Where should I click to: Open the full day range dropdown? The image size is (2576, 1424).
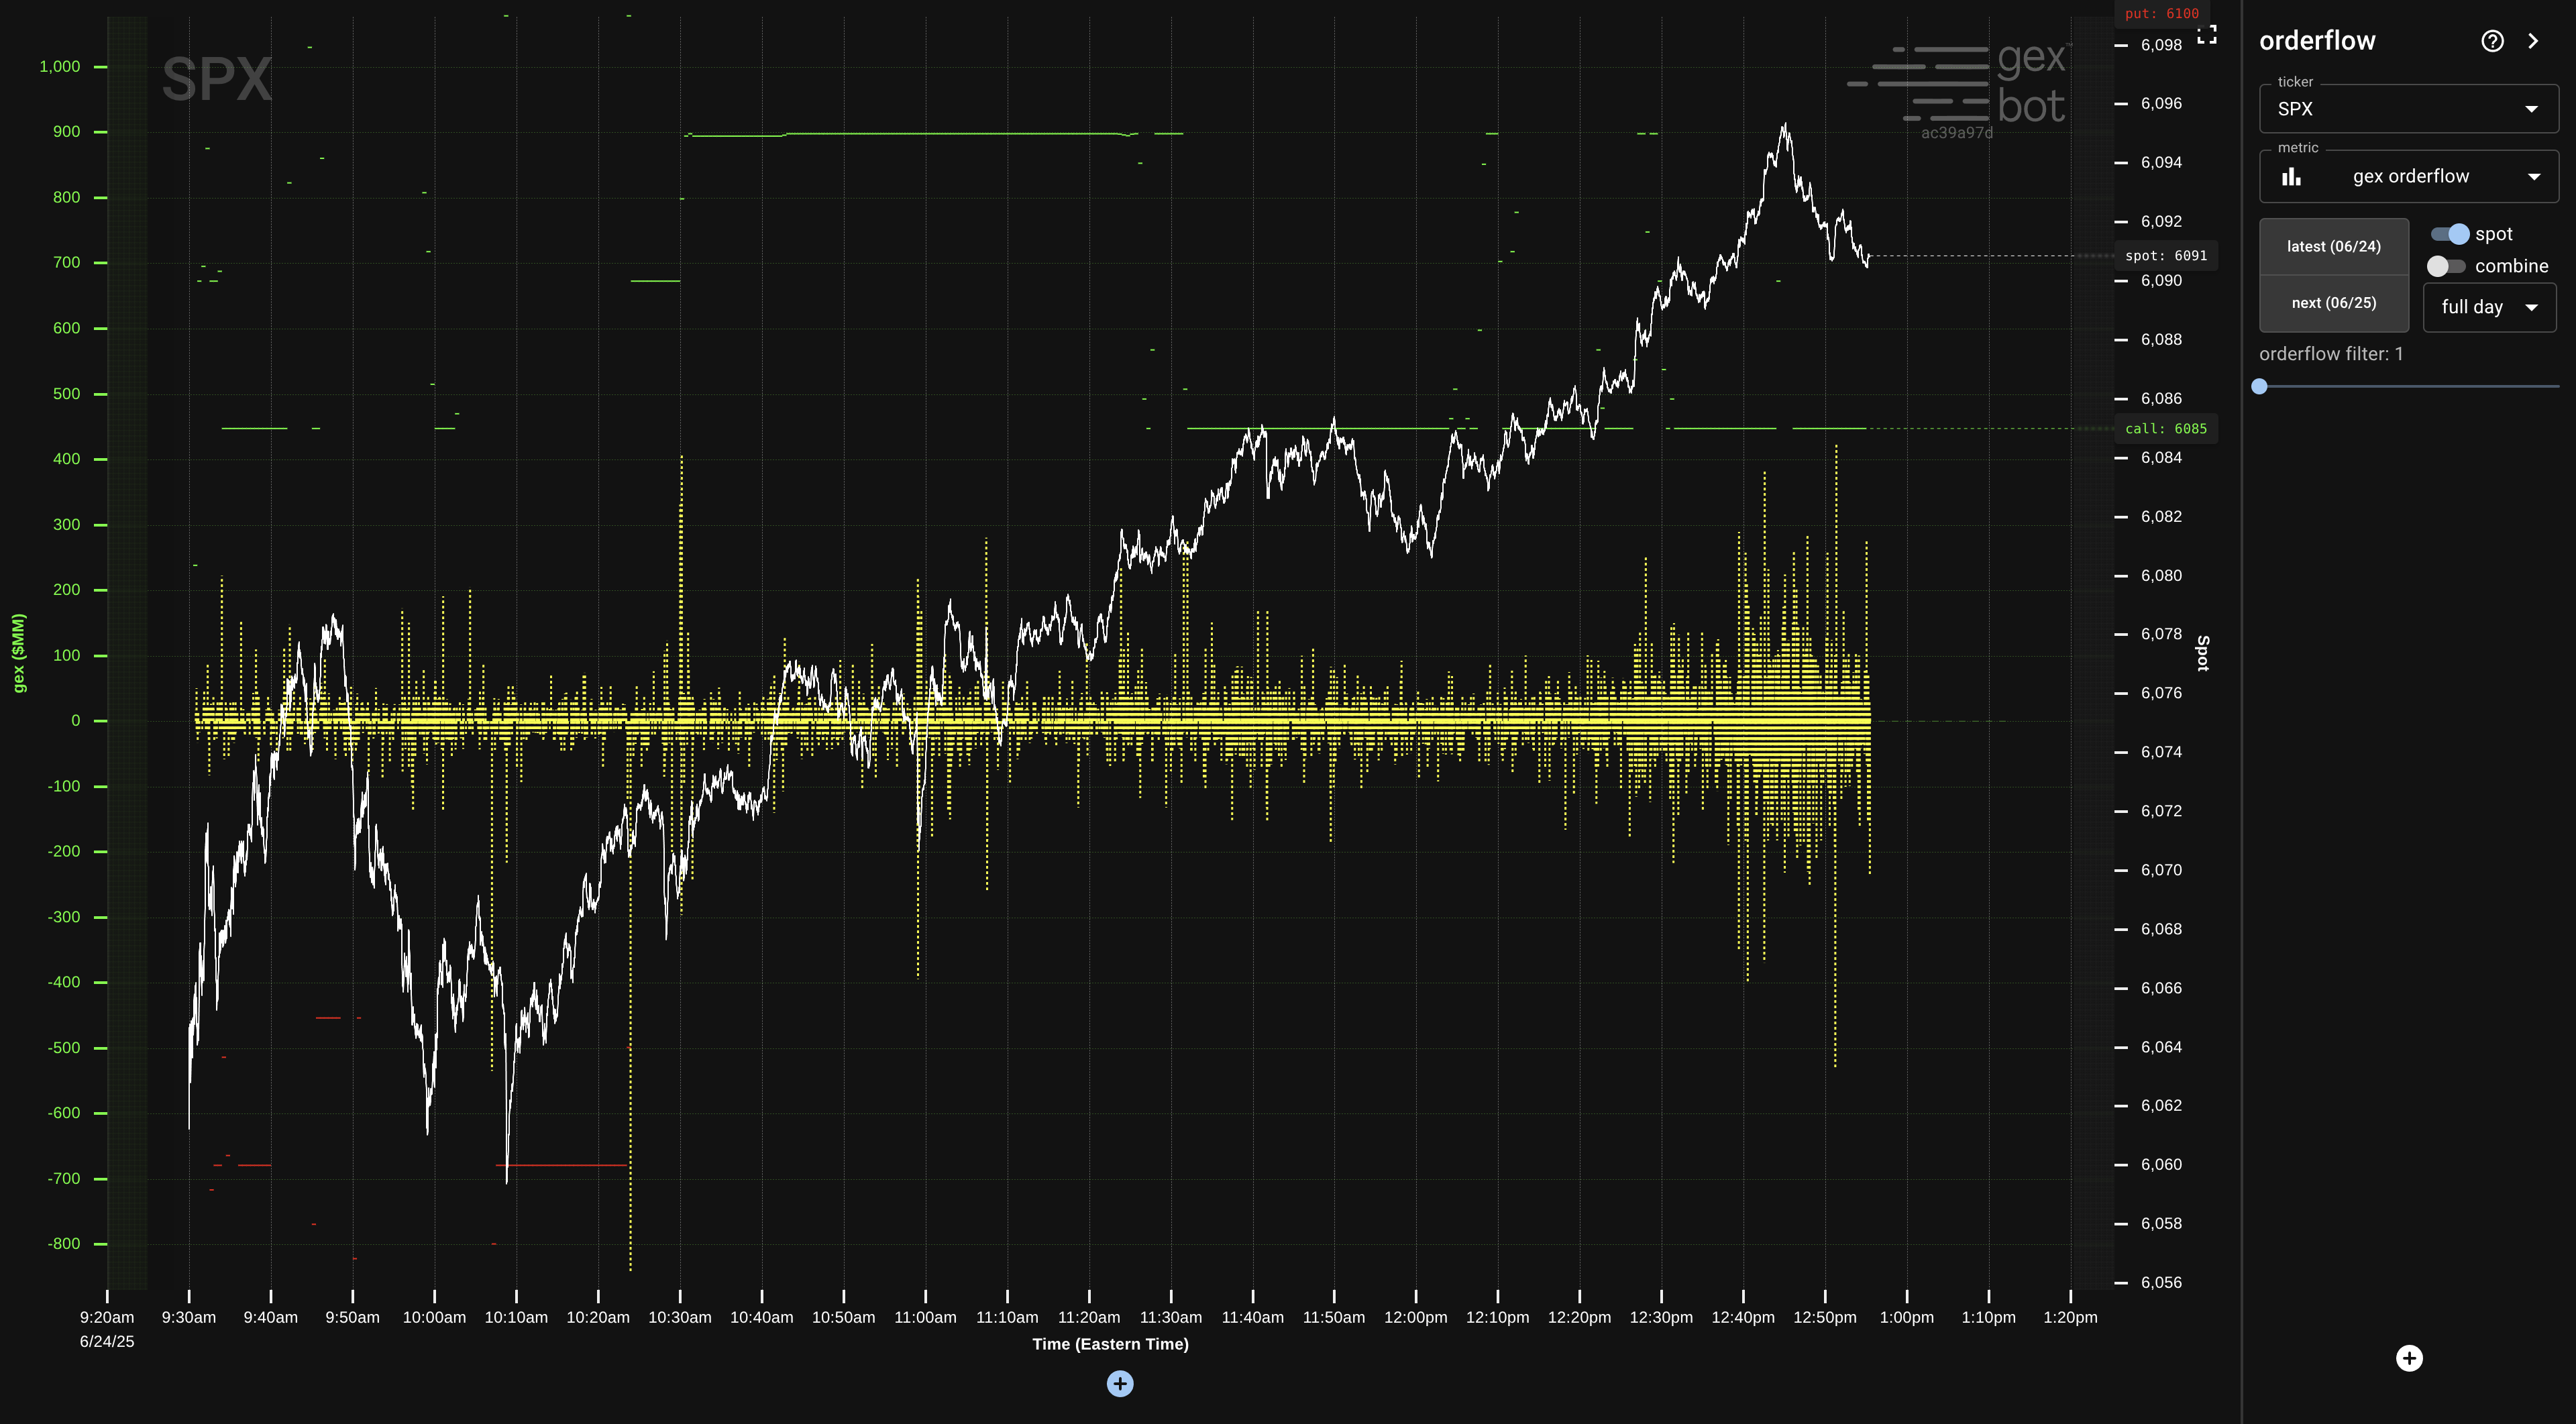[2489, 307]
